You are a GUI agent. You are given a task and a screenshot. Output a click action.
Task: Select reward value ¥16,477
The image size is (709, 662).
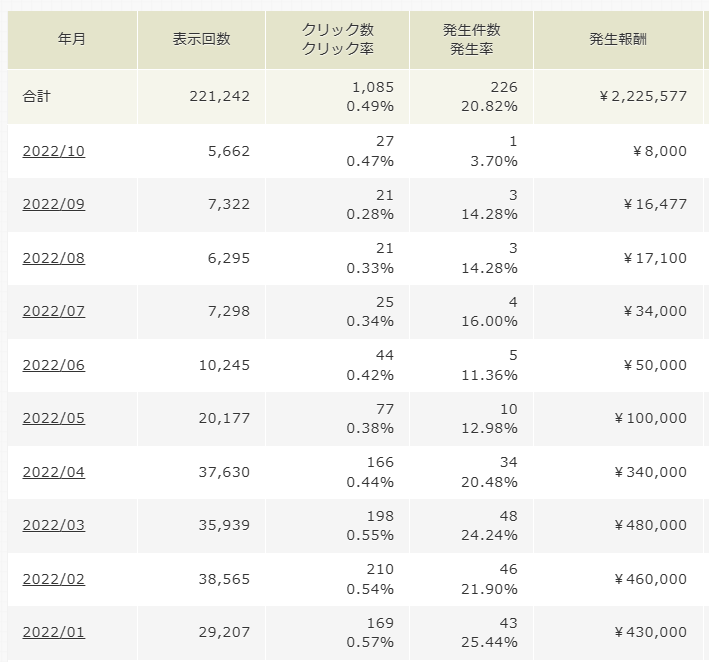pos(655,204)
